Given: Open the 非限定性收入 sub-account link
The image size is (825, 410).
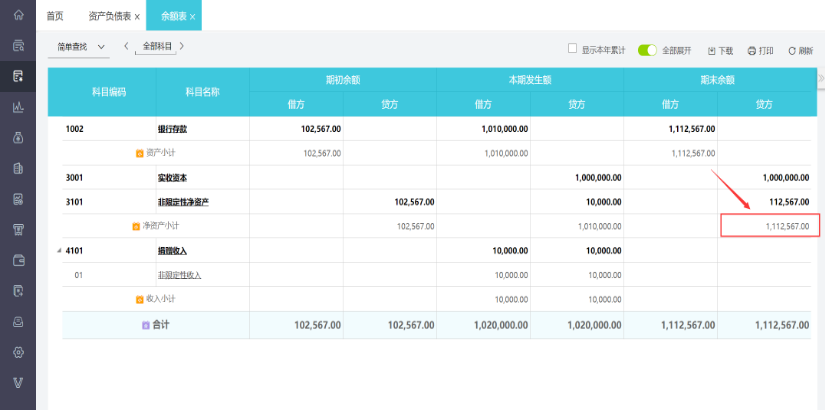Looking at the screenshot, I should (179, 275).
